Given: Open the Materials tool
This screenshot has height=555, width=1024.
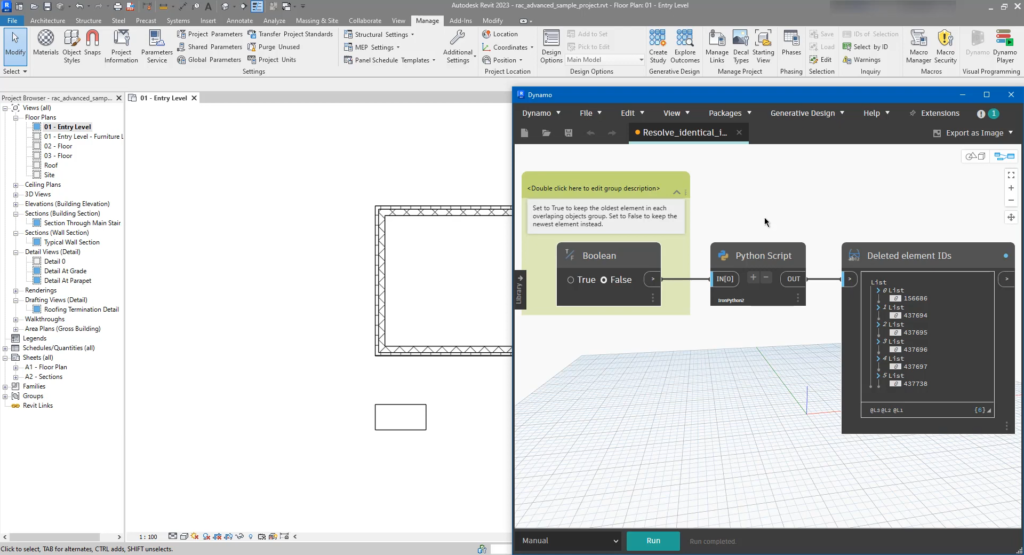Looking at the screenshot, I should pos(45,46).
